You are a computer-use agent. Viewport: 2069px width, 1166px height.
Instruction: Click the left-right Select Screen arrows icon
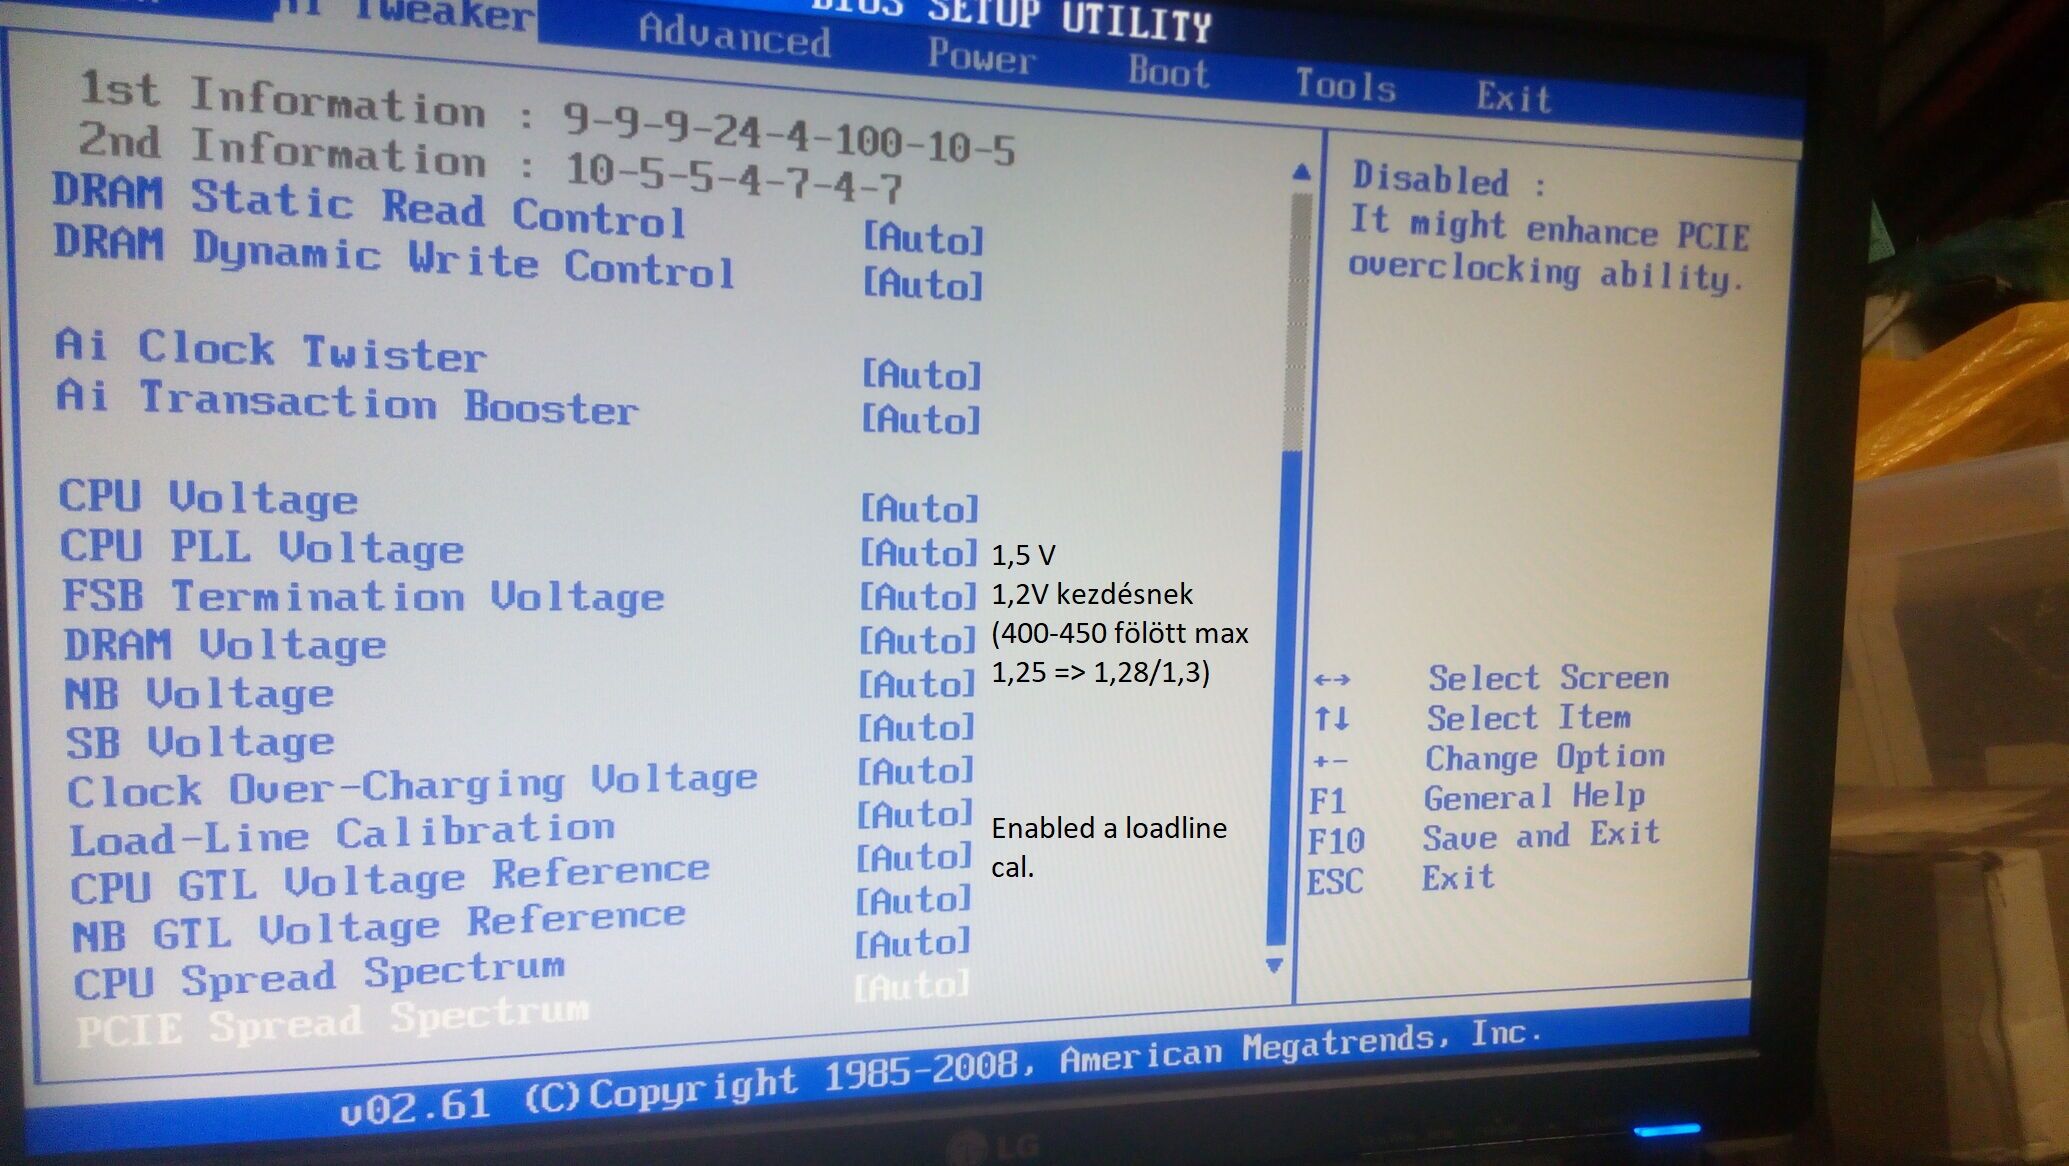point(1332,680)
